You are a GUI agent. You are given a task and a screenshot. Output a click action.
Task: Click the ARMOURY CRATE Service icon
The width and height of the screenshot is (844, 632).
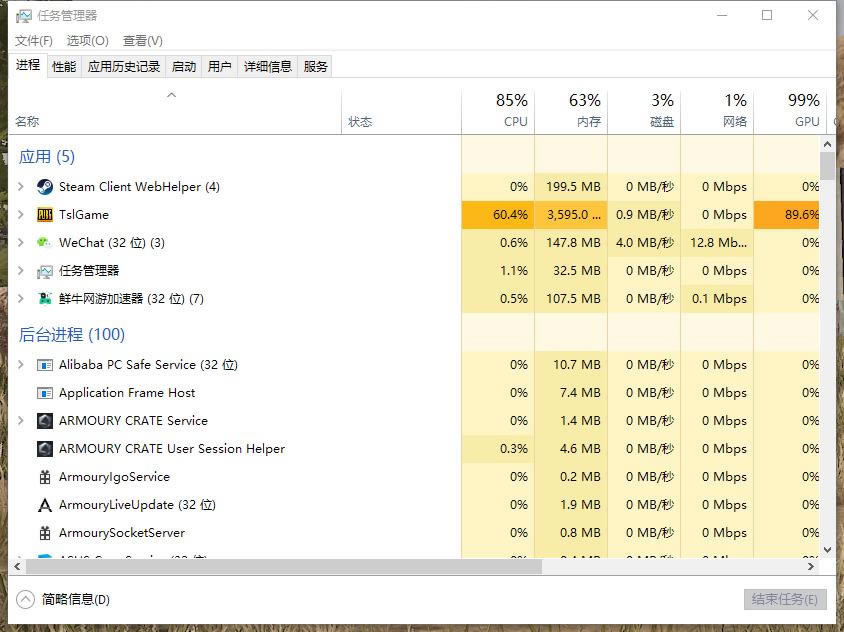45,420
